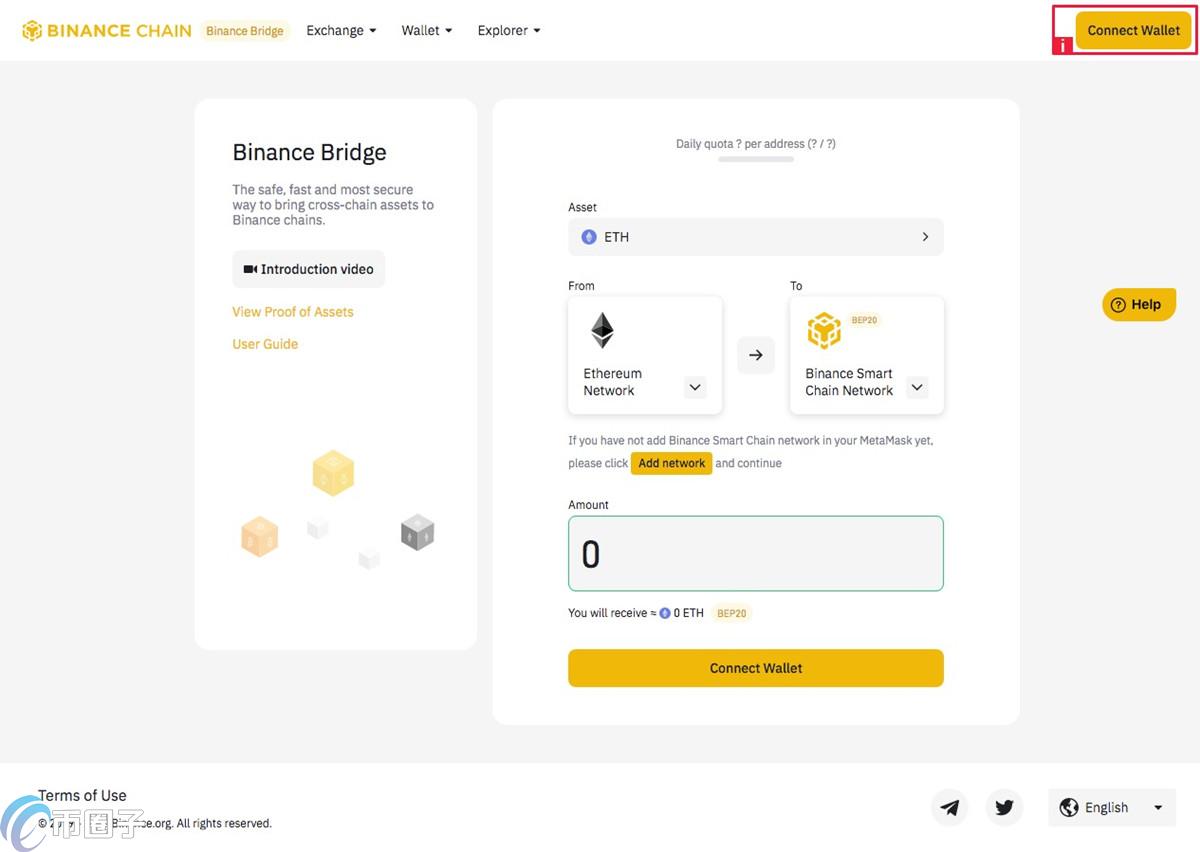The image size is (1200, 852).
Task: Open the Wallet menu
Action: (x=427, y=31)
